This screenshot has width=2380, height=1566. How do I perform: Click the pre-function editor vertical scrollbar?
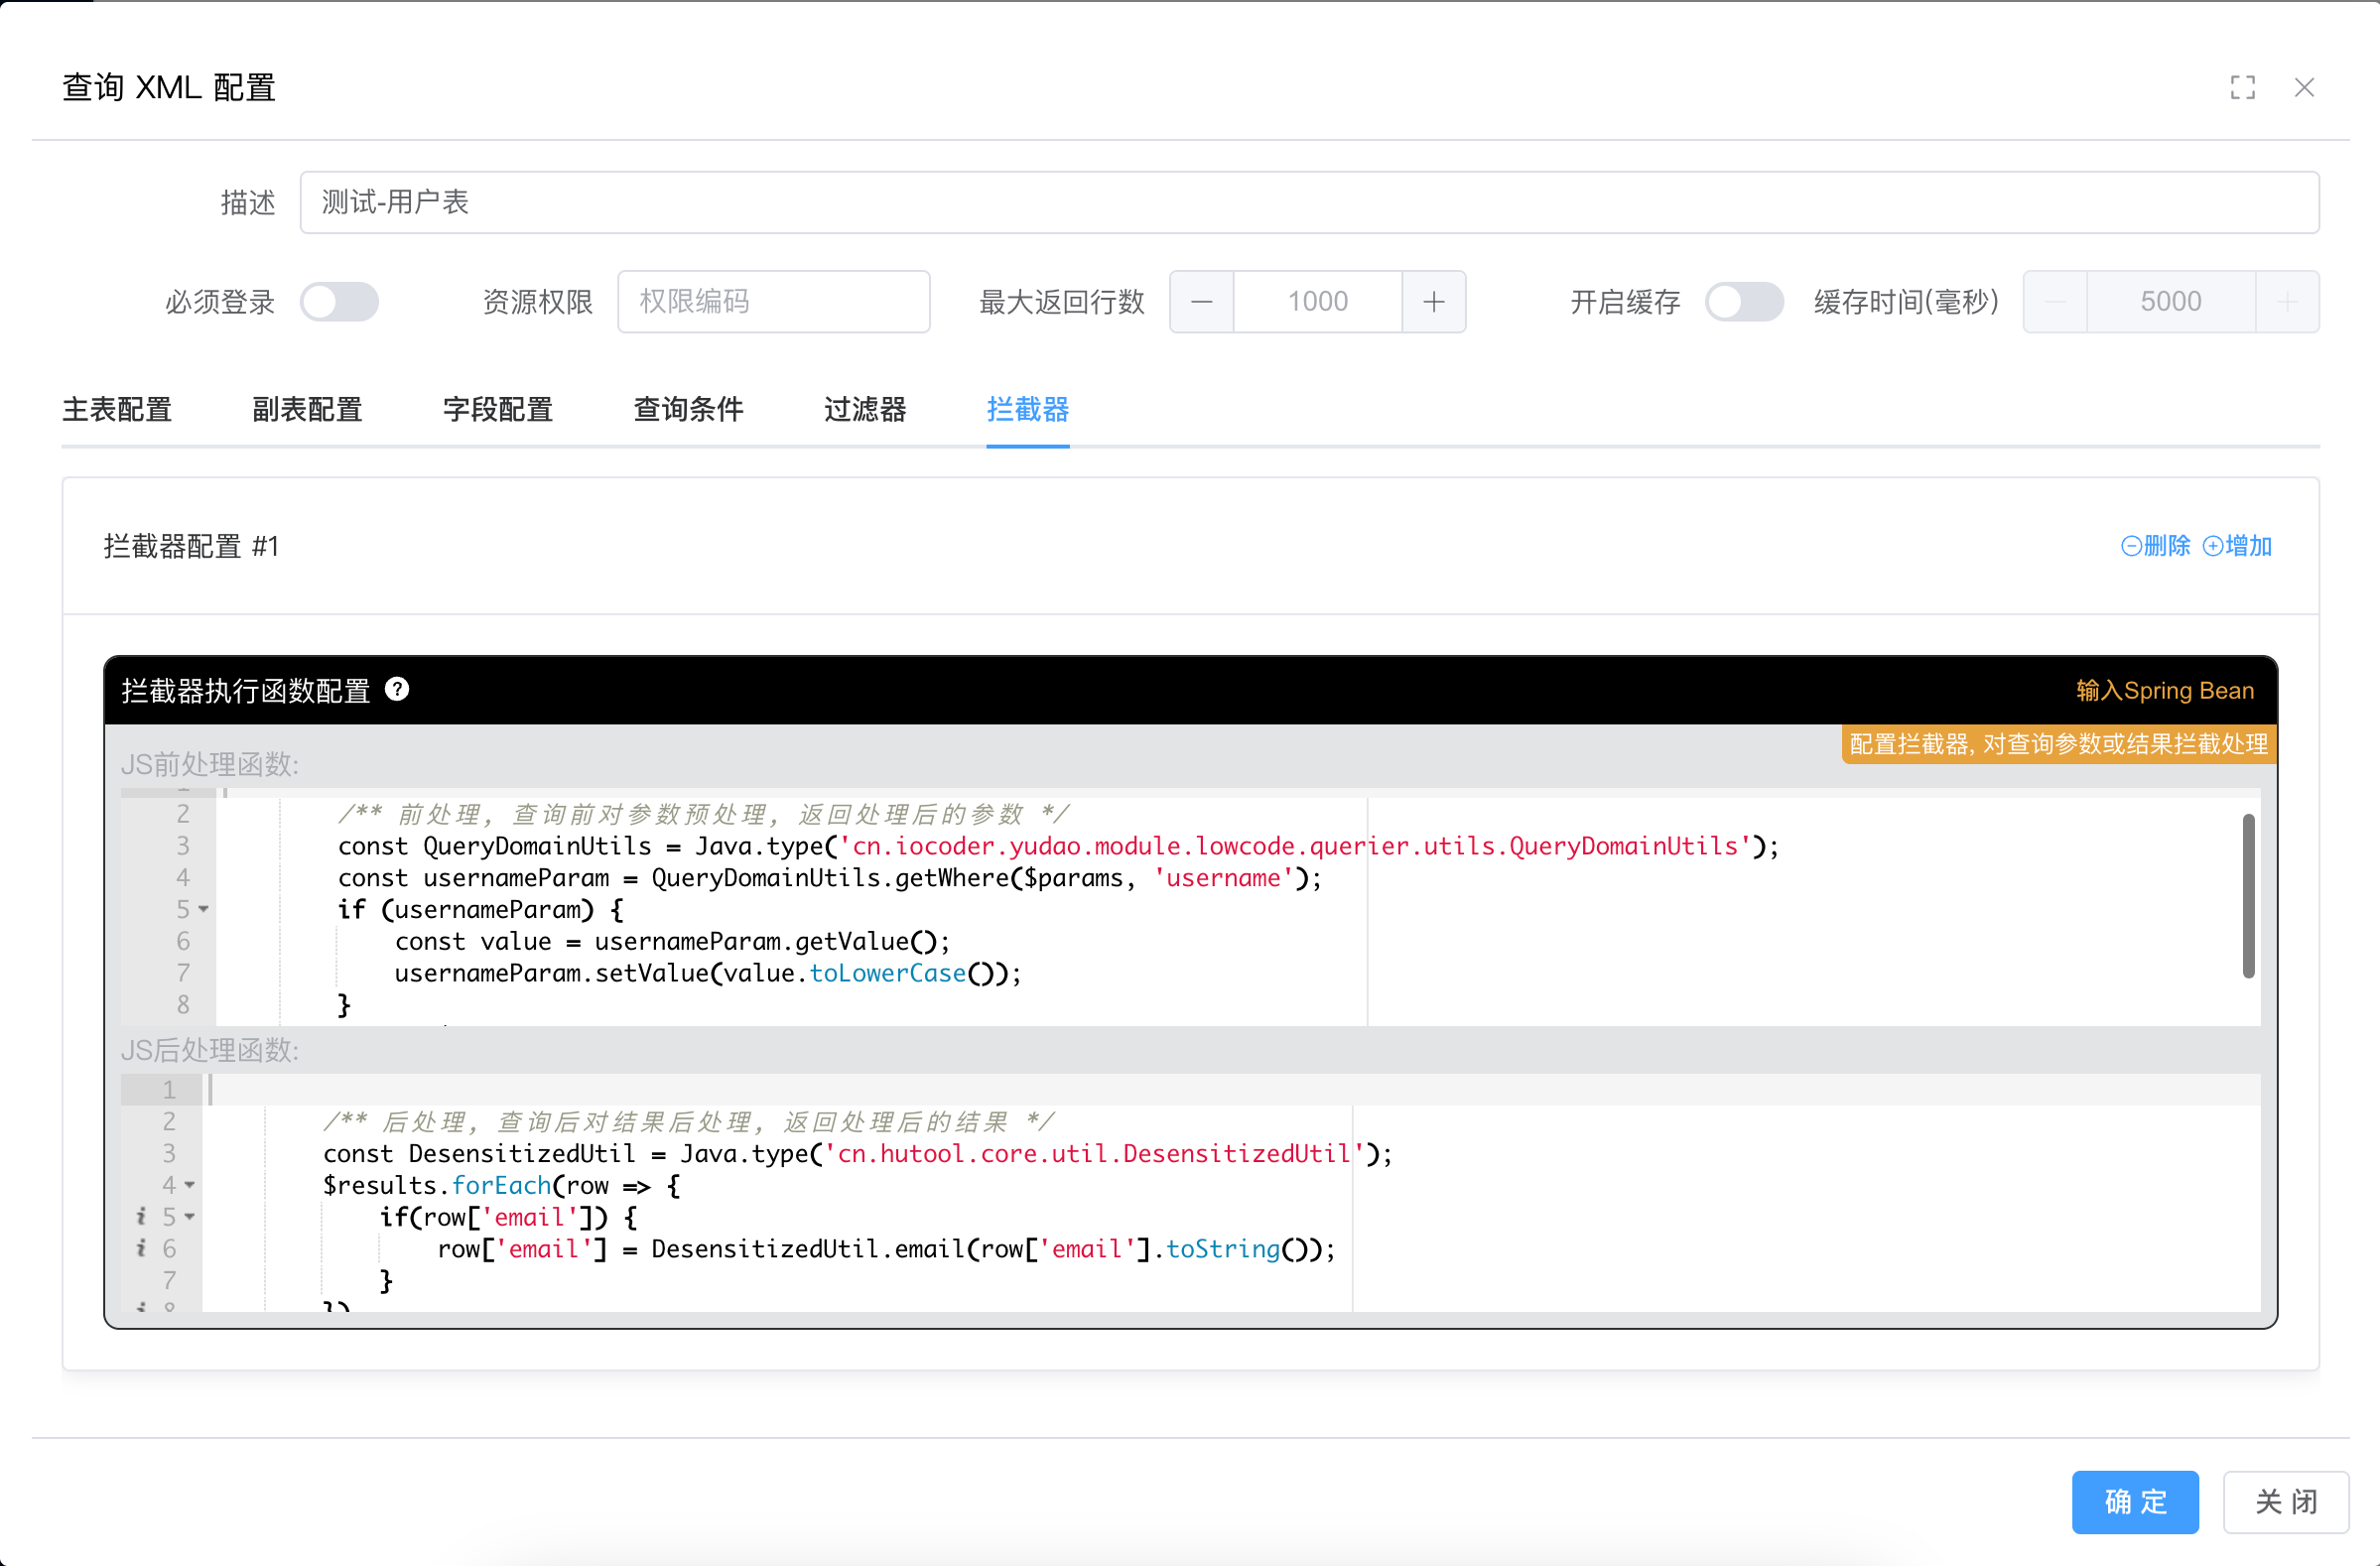[x=2248, y=896]
